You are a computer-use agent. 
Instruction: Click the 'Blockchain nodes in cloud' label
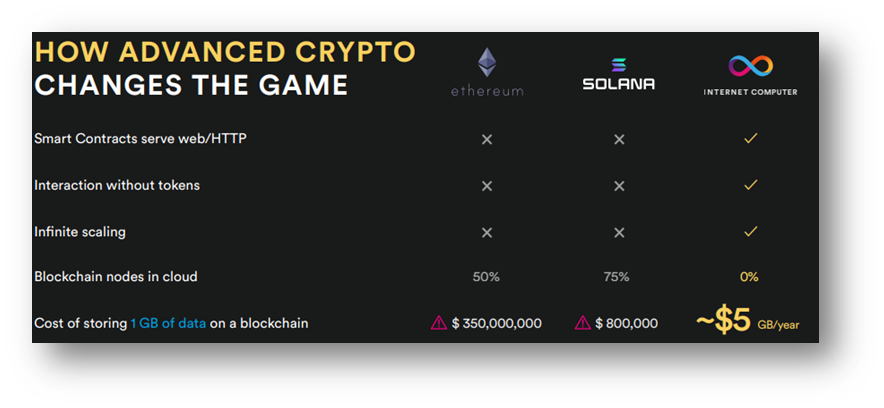coord(116,277)
